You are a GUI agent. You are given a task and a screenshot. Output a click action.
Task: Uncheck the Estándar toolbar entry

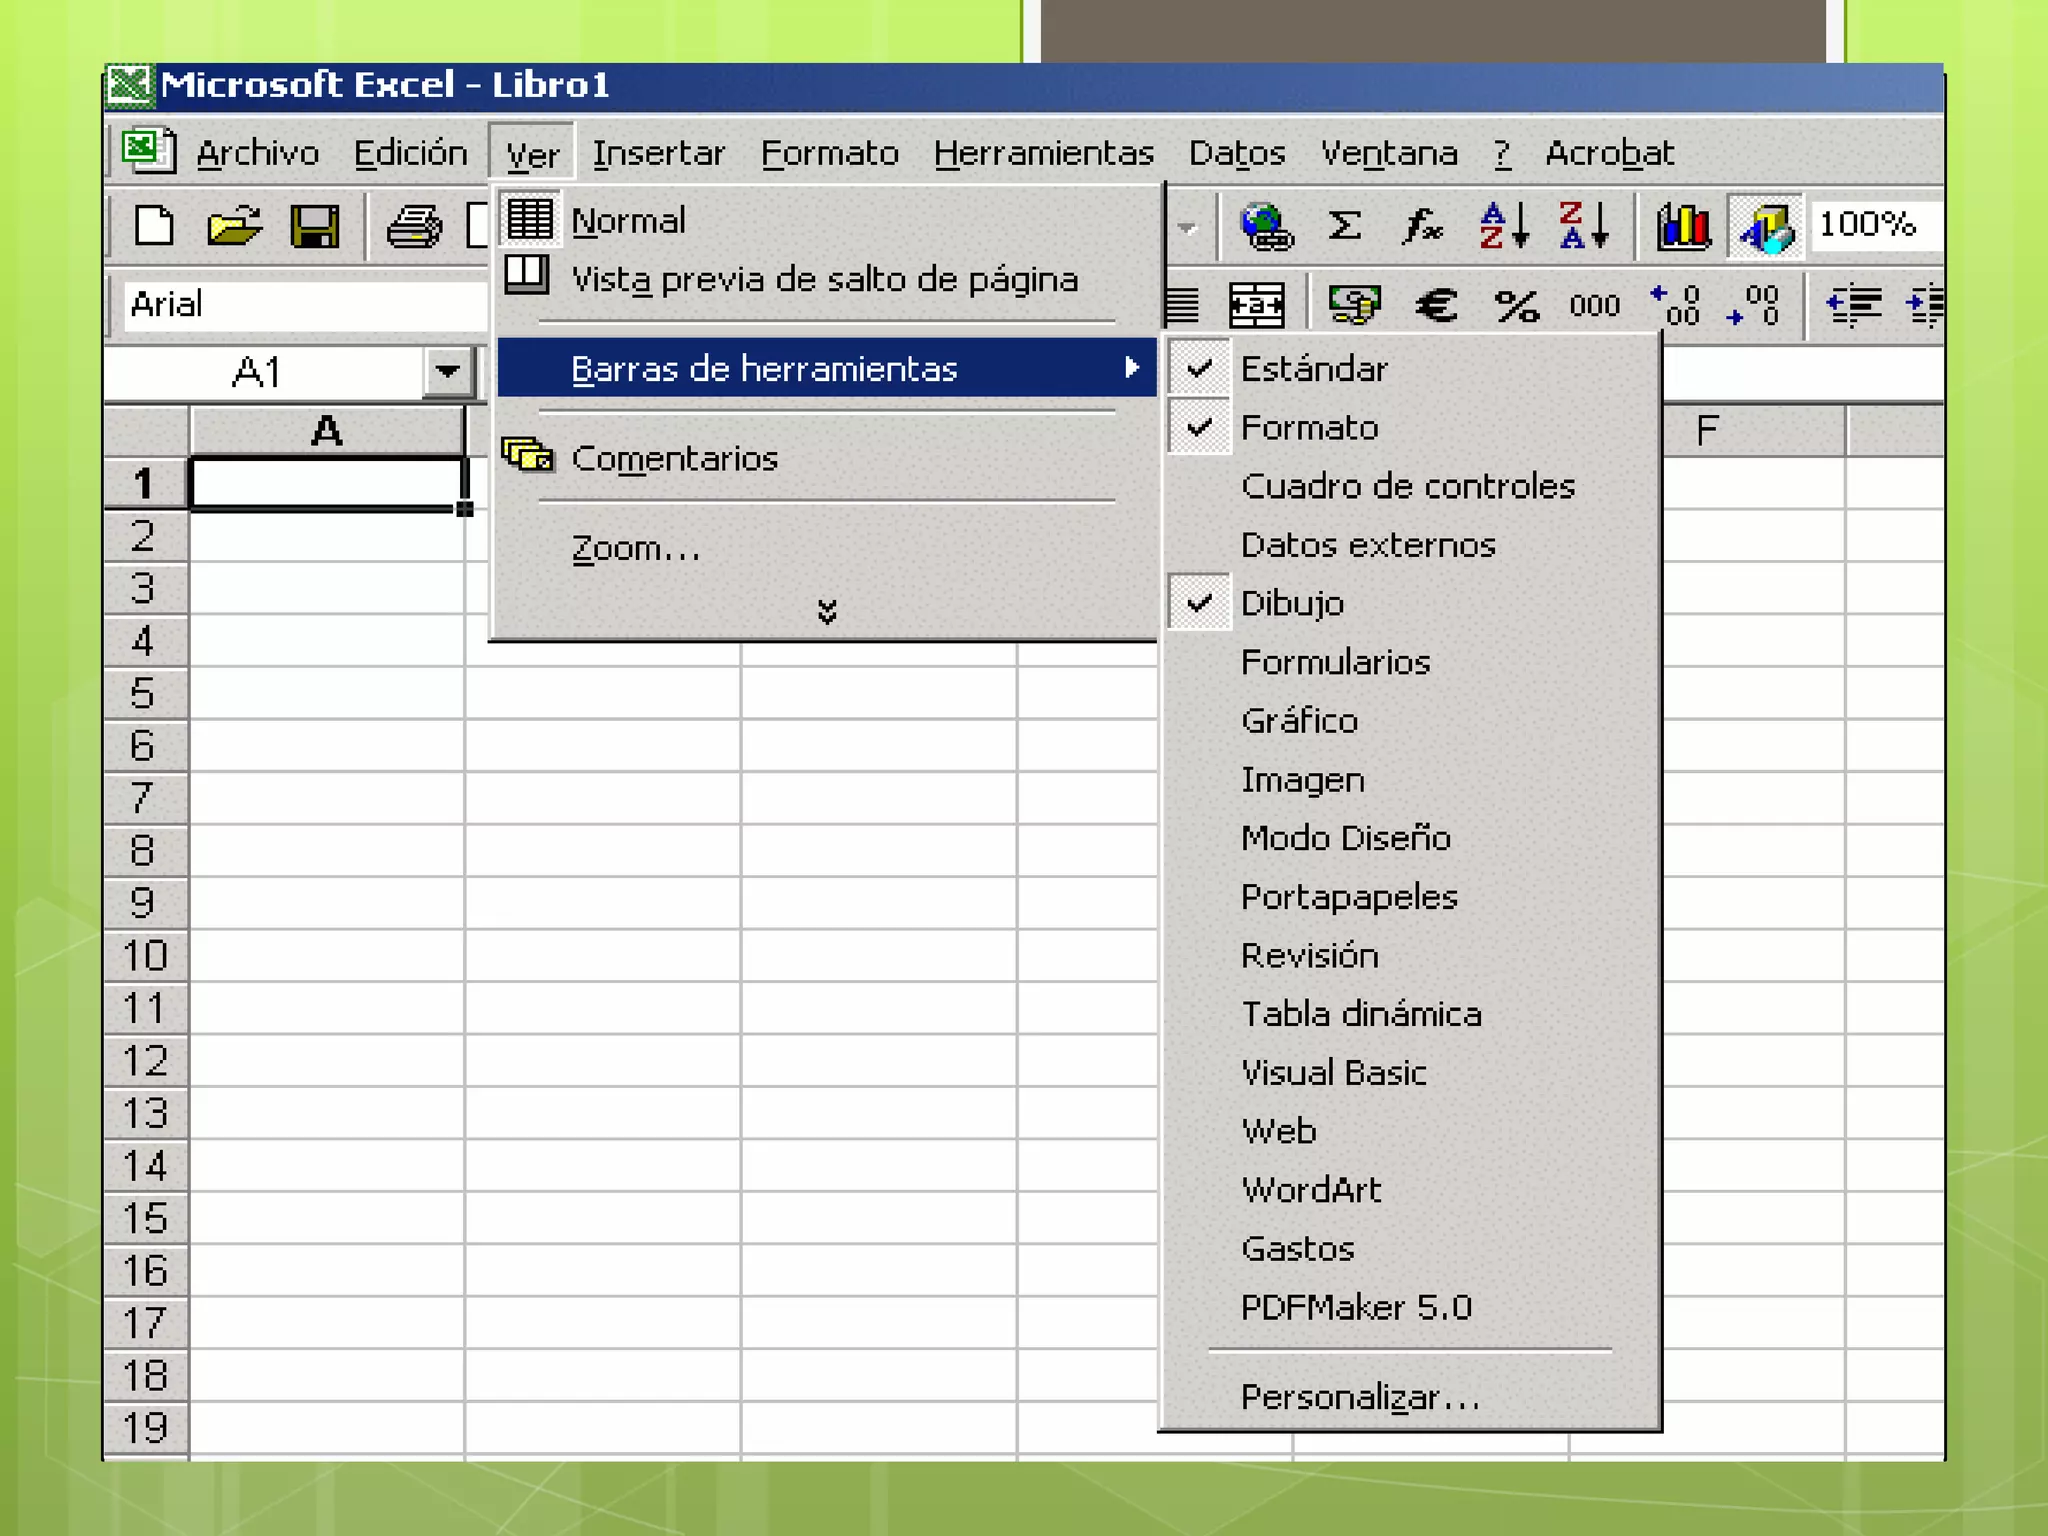click(x=1313, y=369)
